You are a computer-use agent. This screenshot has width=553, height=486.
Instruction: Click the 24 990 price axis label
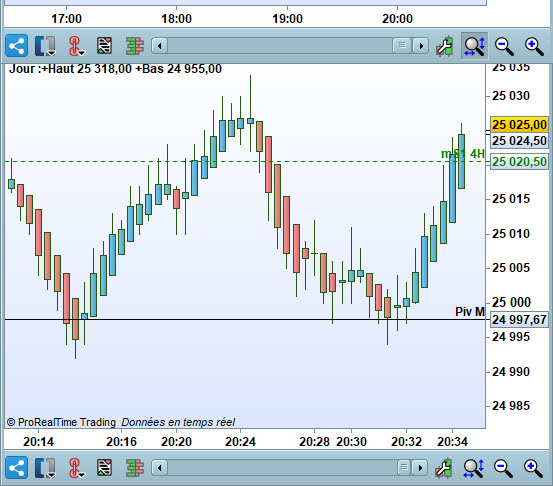(511, 372)
